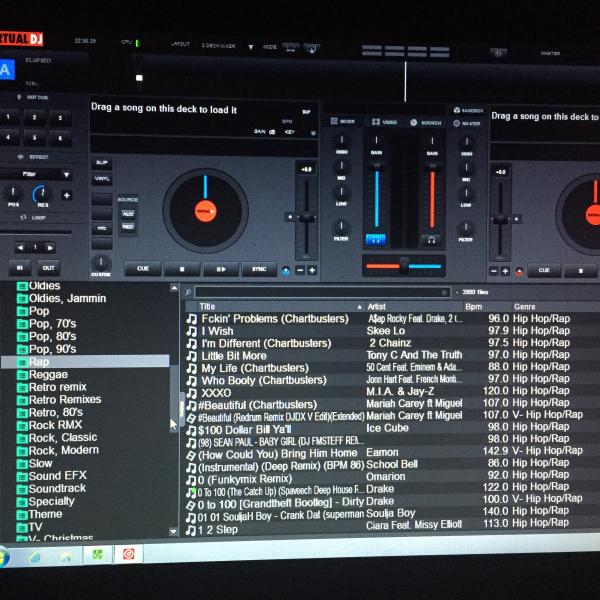Toggle the SANDBOX option
Image resolution: width=600 pixels, height=600 pixels.
click(468, 111)
